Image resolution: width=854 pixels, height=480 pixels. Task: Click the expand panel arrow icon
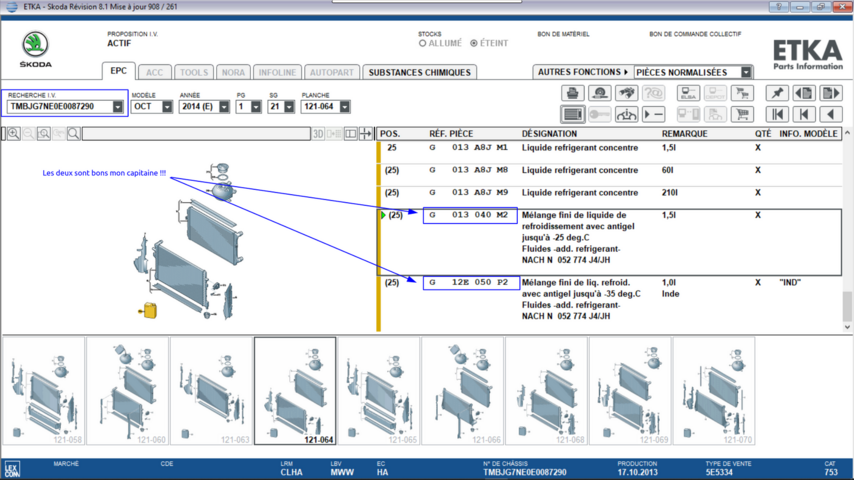point(366,133)
